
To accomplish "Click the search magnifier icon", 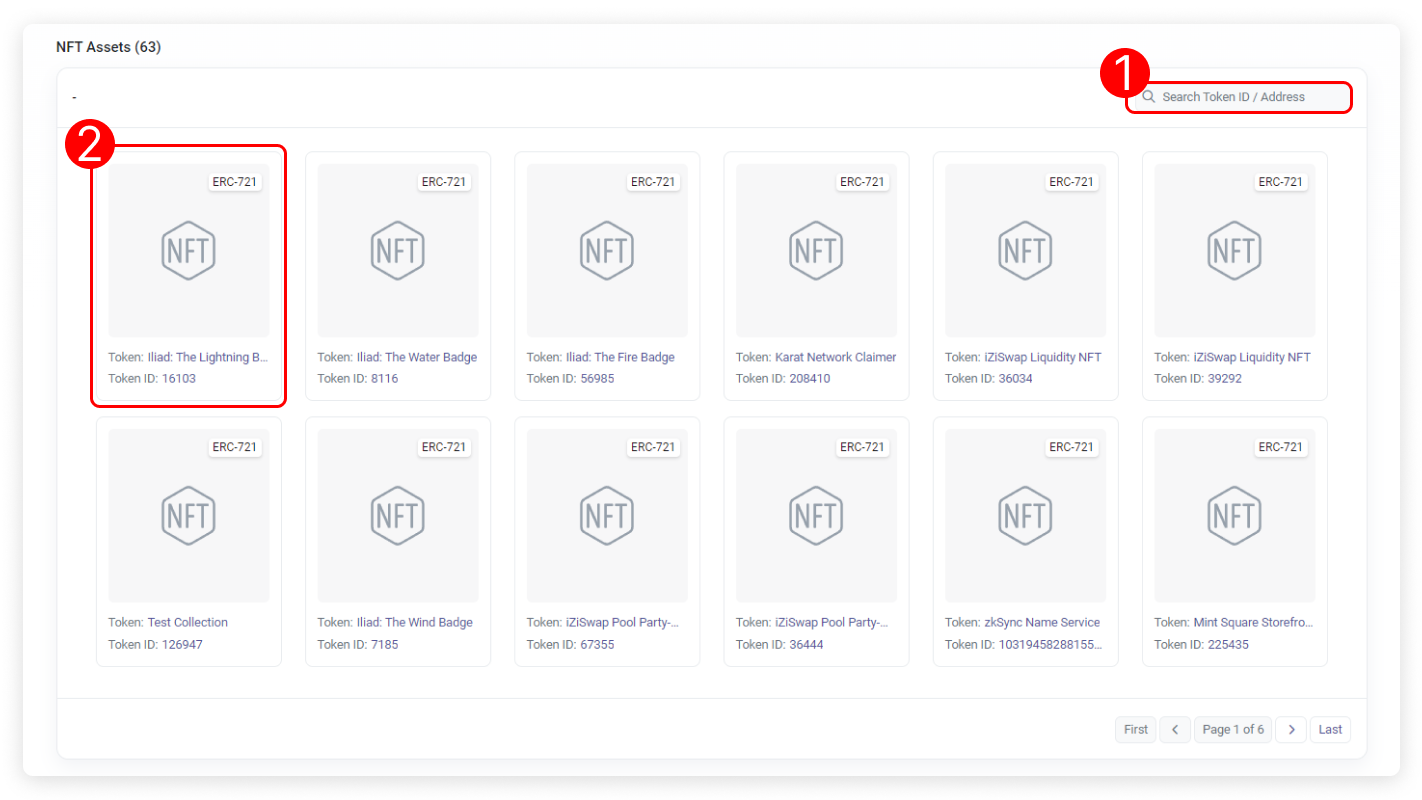I will click(x=1149, y=97).
